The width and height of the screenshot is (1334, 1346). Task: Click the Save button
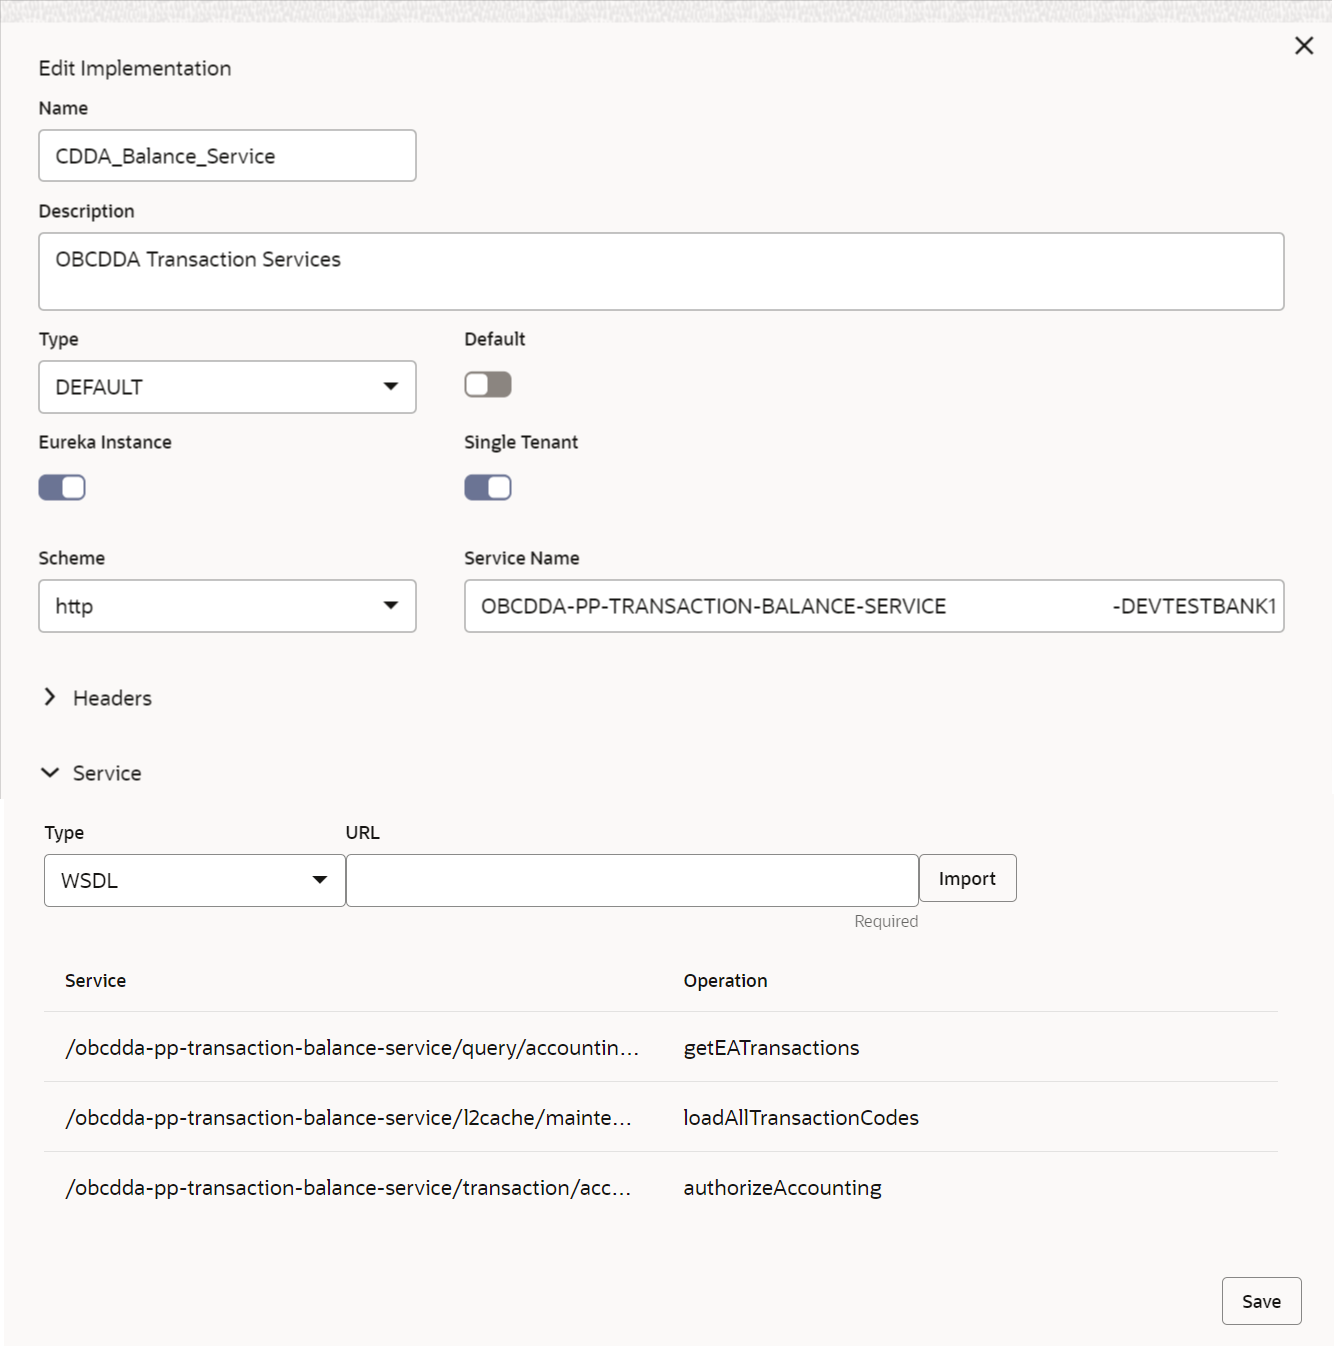tap(1260, 1301)
